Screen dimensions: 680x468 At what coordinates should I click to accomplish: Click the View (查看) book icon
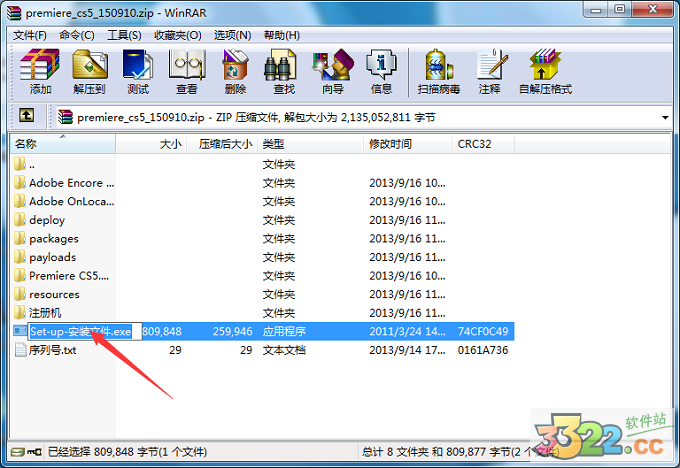coord(187,65)
